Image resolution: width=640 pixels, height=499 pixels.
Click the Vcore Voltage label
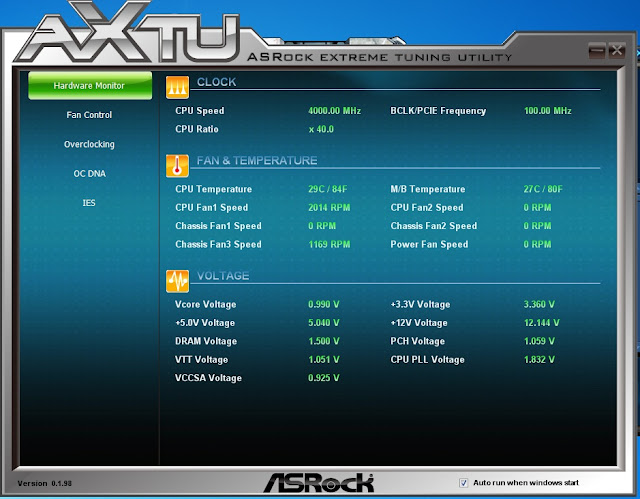coord(205,304)
